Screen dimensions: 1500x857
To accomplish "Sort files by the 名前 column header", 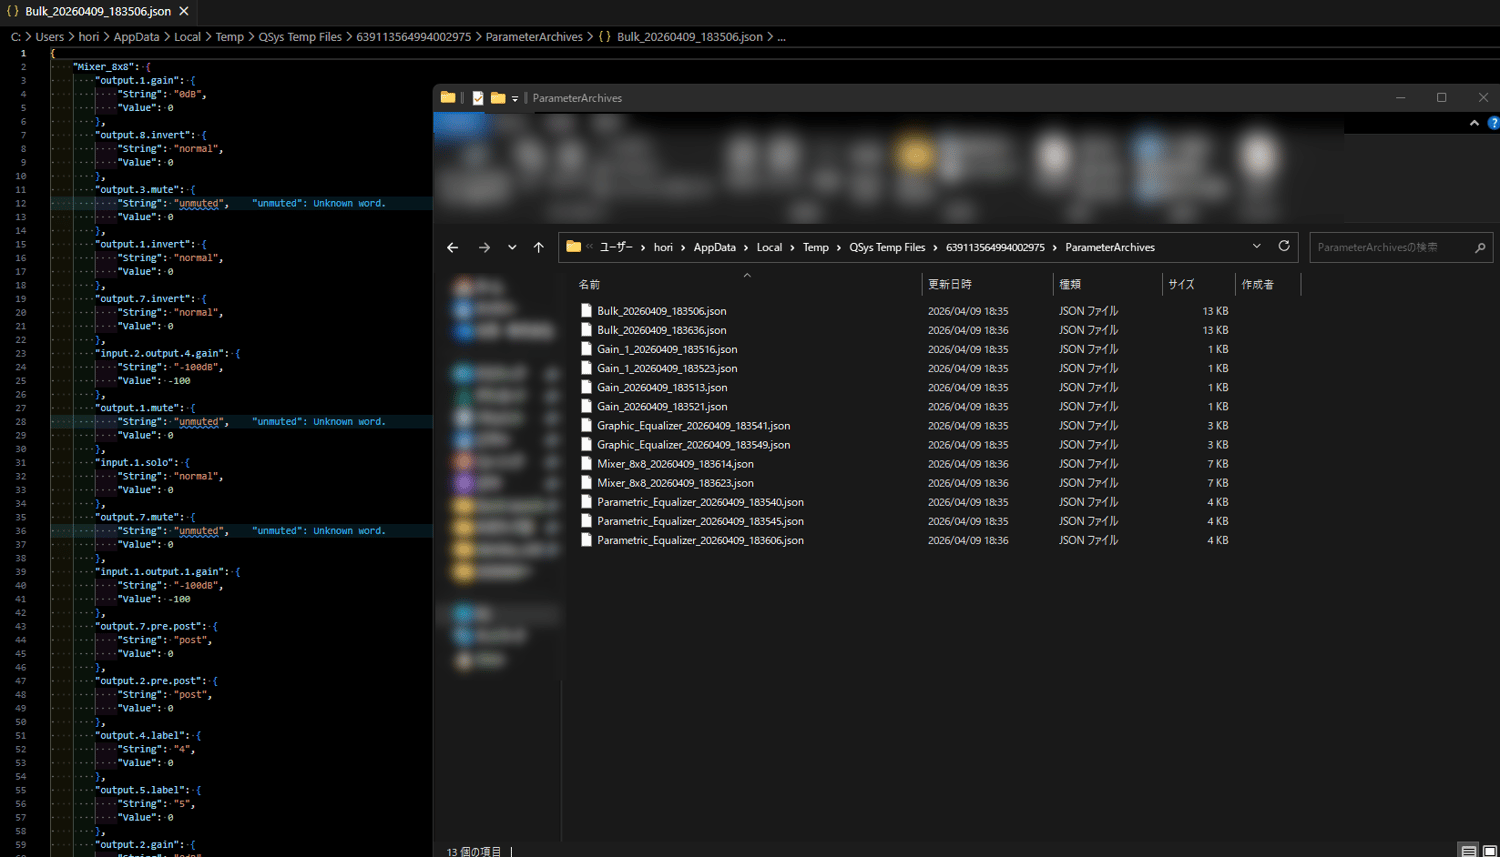I will click(749, 285).
